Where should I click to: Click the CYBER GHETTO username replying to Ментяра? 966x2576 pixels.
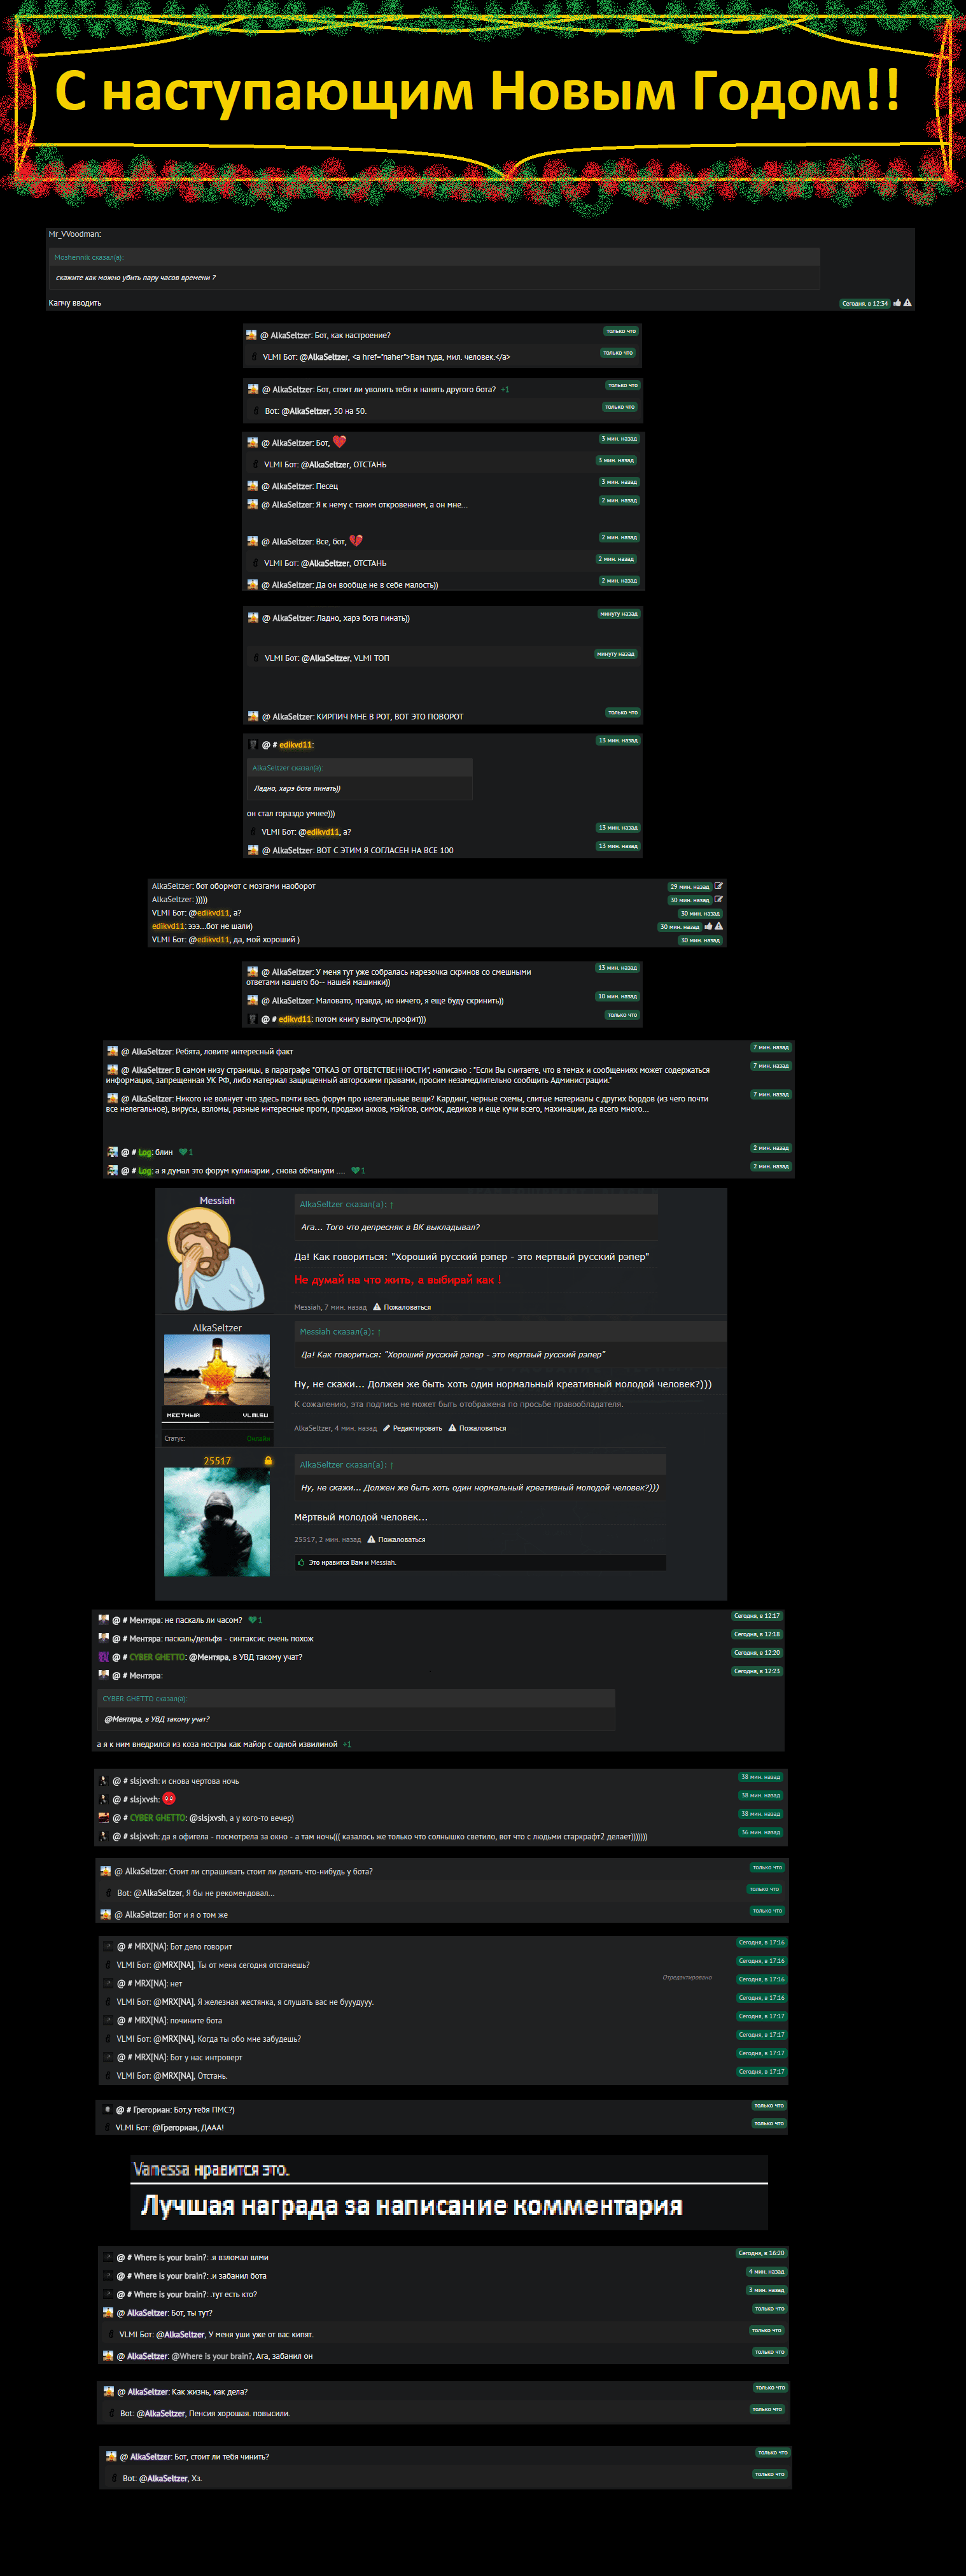pos(157,1657)
